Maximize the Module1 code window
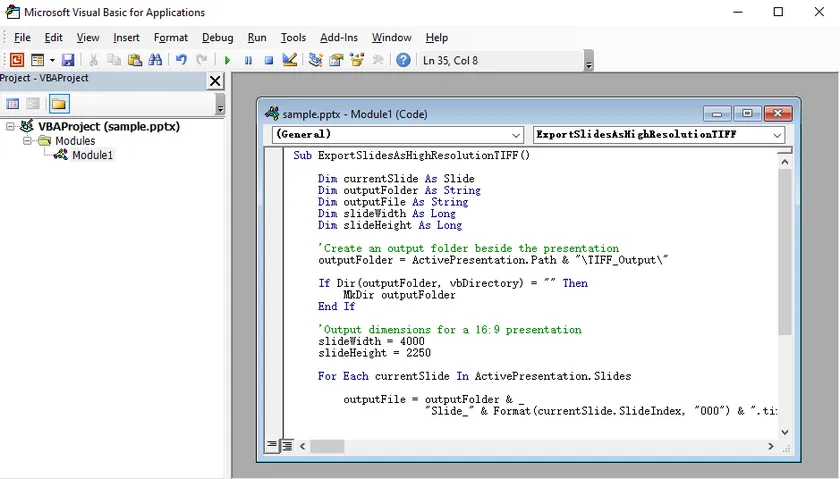Image resolution: width=840 pixels, height=479 pixels. pyautogui.click(x=747, y=113)
